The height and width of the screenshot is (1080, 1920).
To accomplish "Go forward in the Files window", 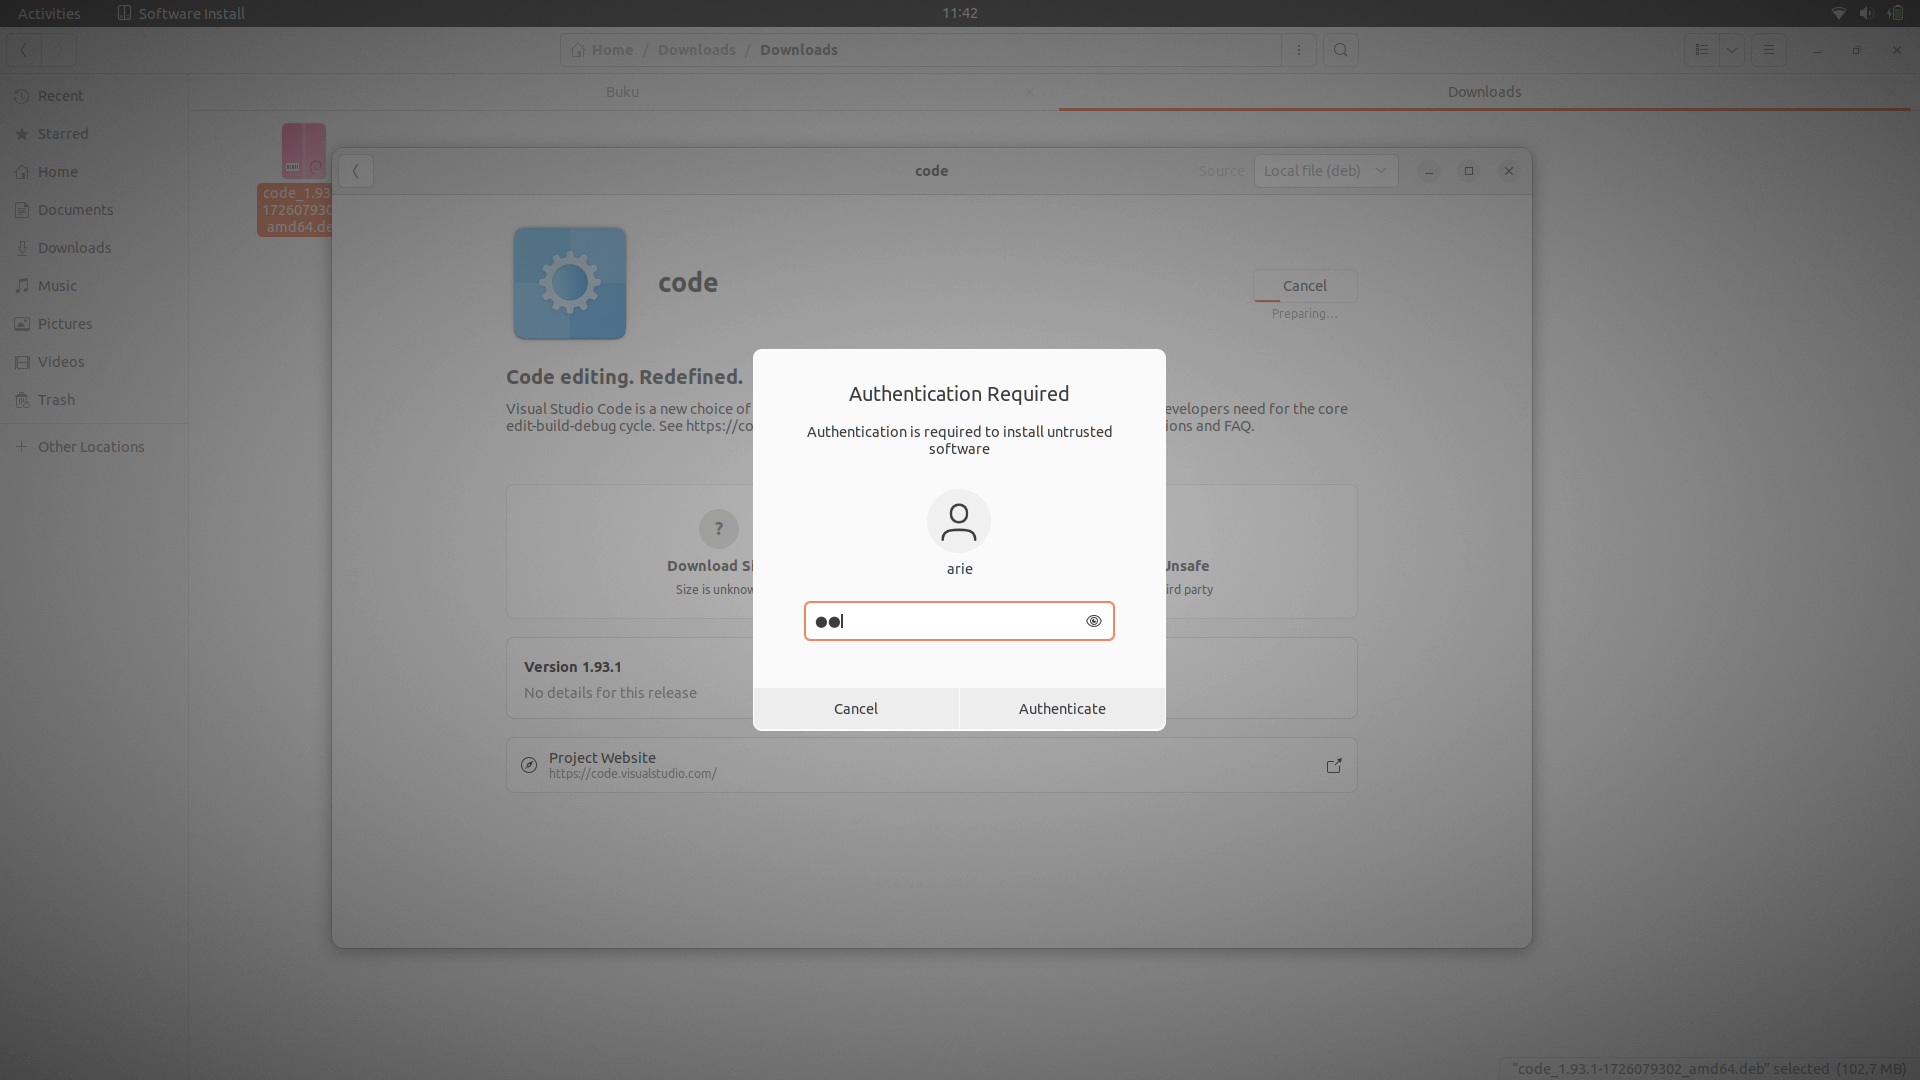I will coord(59,50).
